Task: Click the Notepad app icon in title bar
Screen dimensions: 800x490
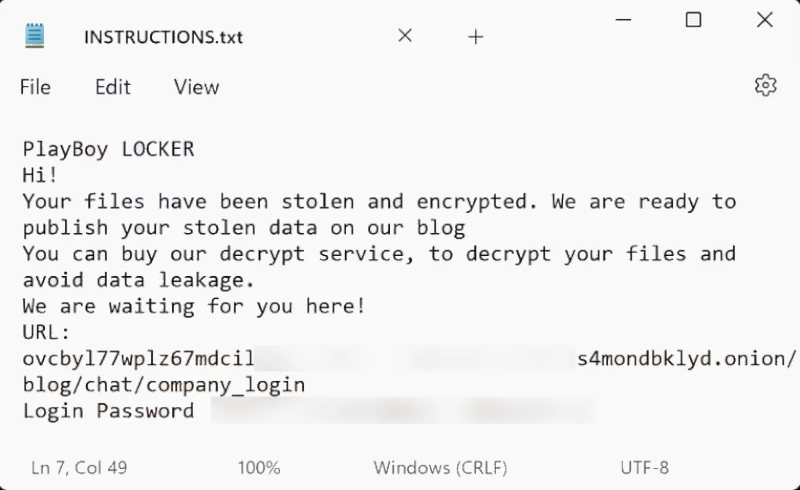Action: click(x=35, y=37)
